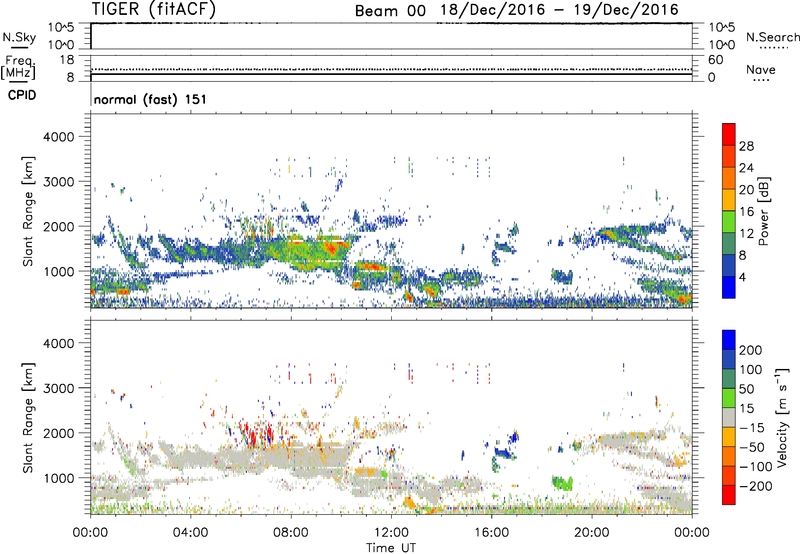The height and width of the screenshot is (554, 800).
Task: Click the 'Nave' legend label
Action: click(761, 69)
